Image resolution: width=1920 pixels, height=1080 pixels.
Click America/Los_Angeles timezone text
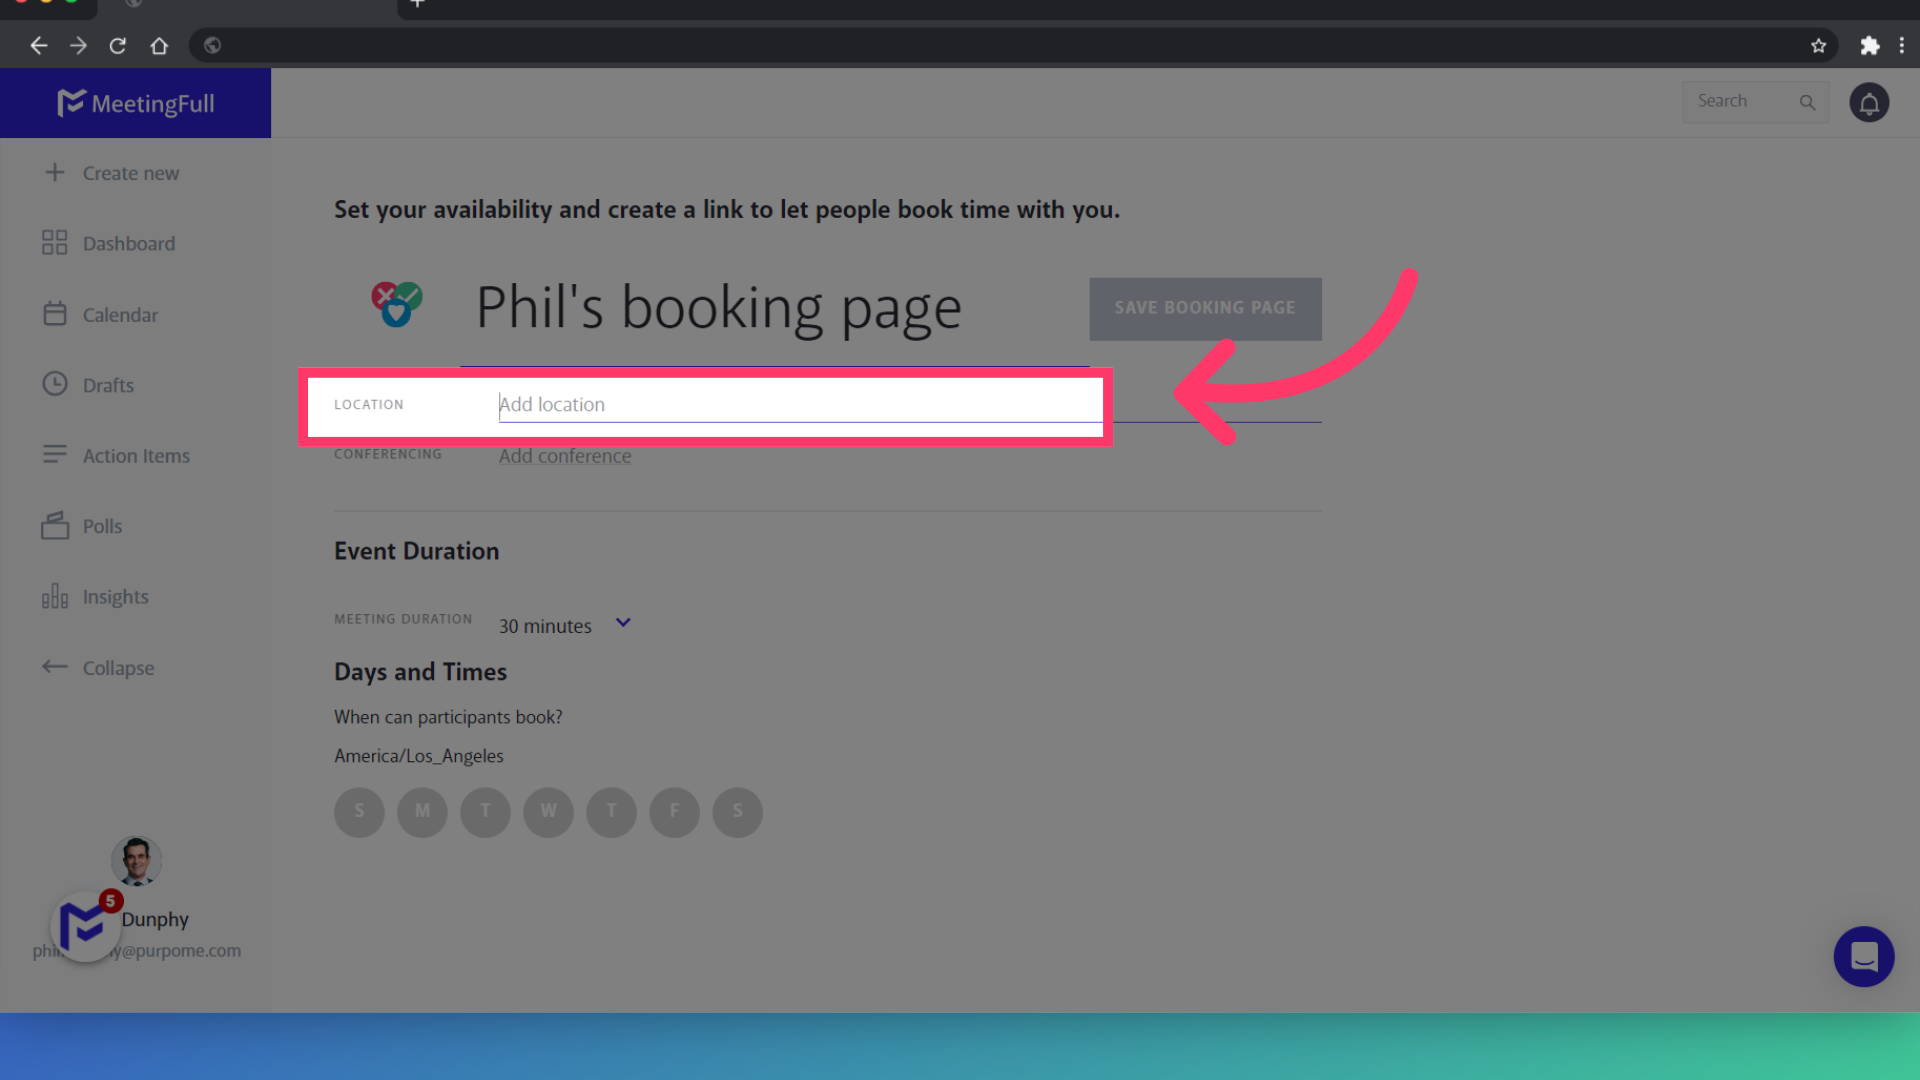point(419,756)
